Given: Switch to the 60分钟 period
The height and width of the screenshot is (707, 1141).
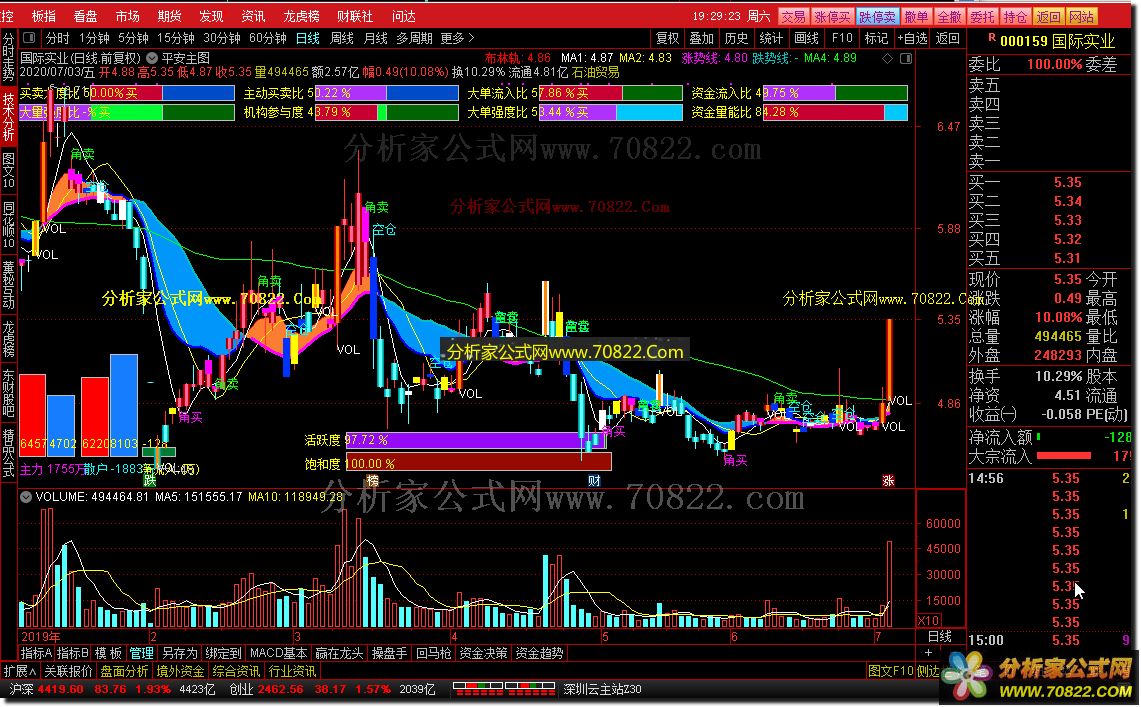Looking at the screenshot, I should click(x=267, y=38).
